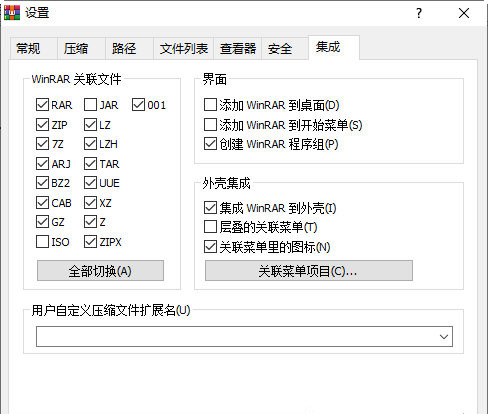Check 添加 WinRAR 到开始菜单(S)
488x414 pixels.
pyautogui.click(x=210, y=125)
